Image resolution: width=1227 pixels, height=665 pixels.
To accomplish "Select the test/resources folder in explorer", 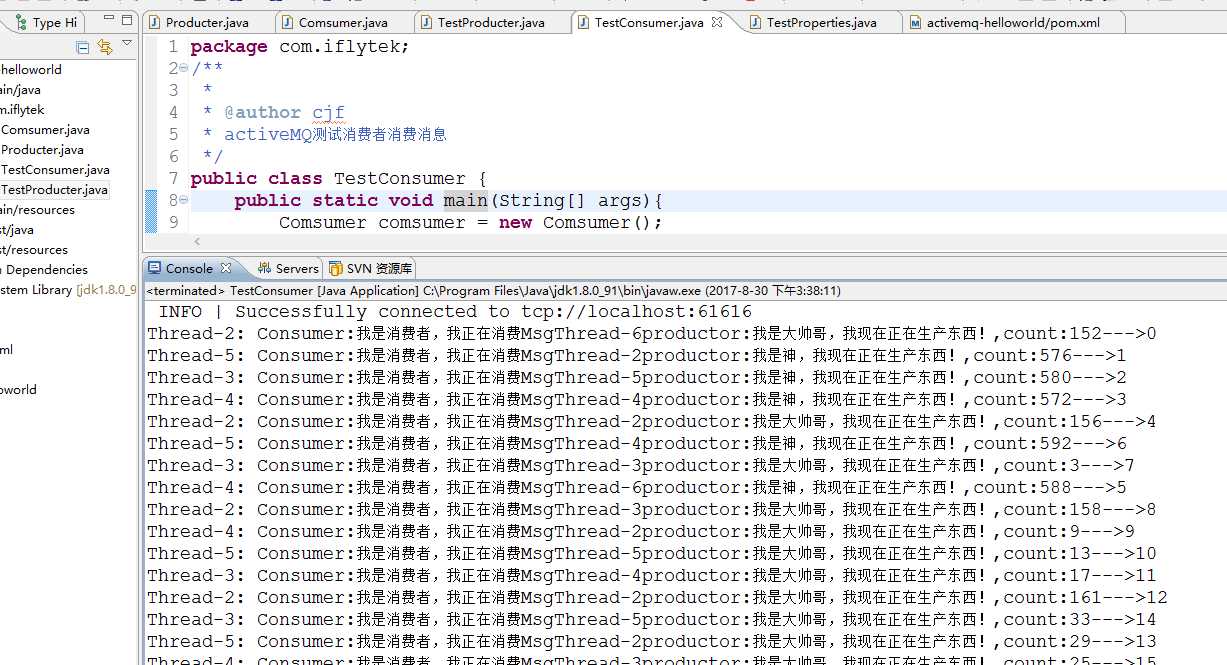I will click(34, 250).
